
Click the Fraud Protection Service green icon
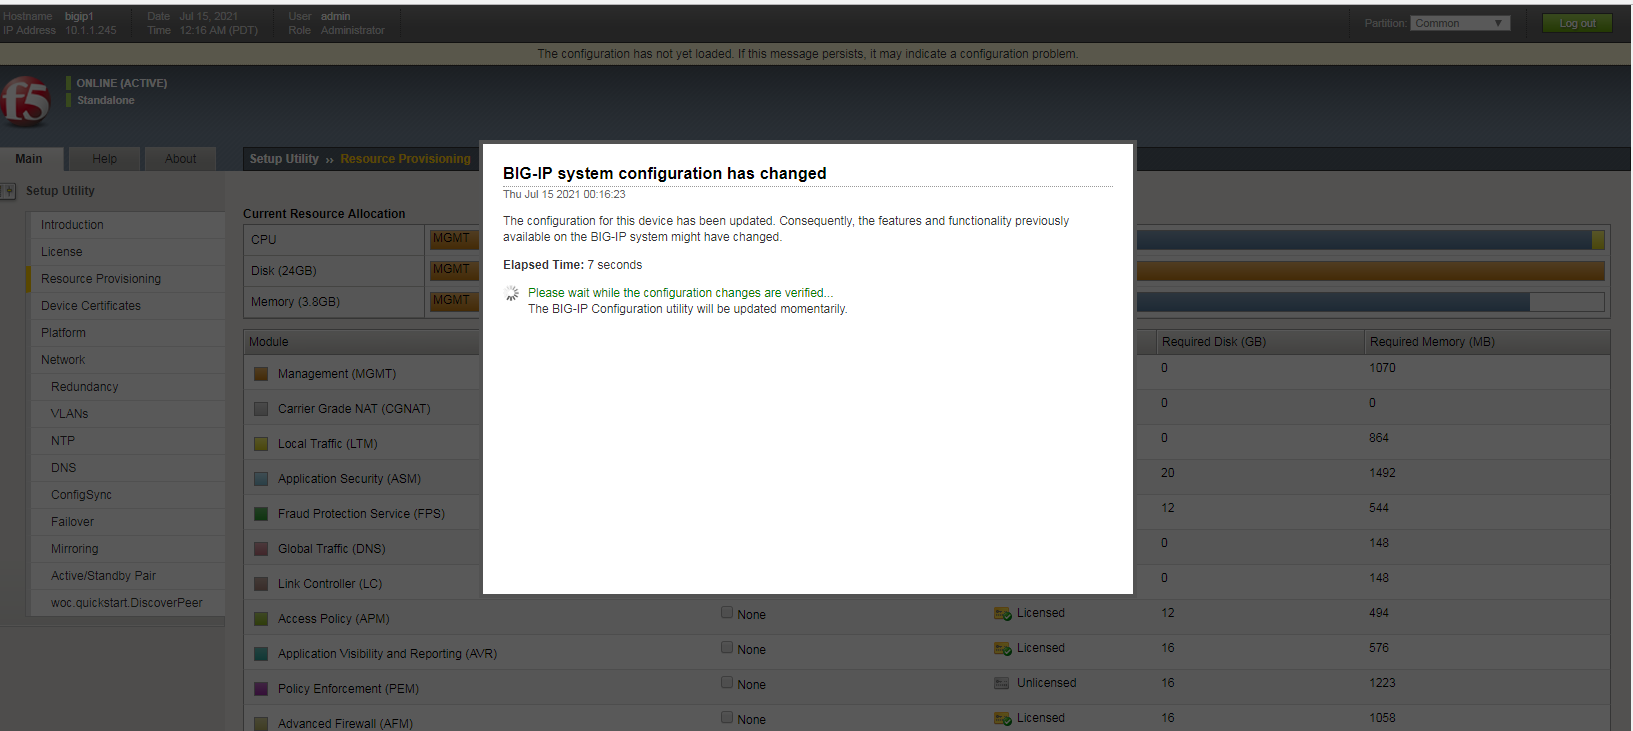click(x=261, y=514)
